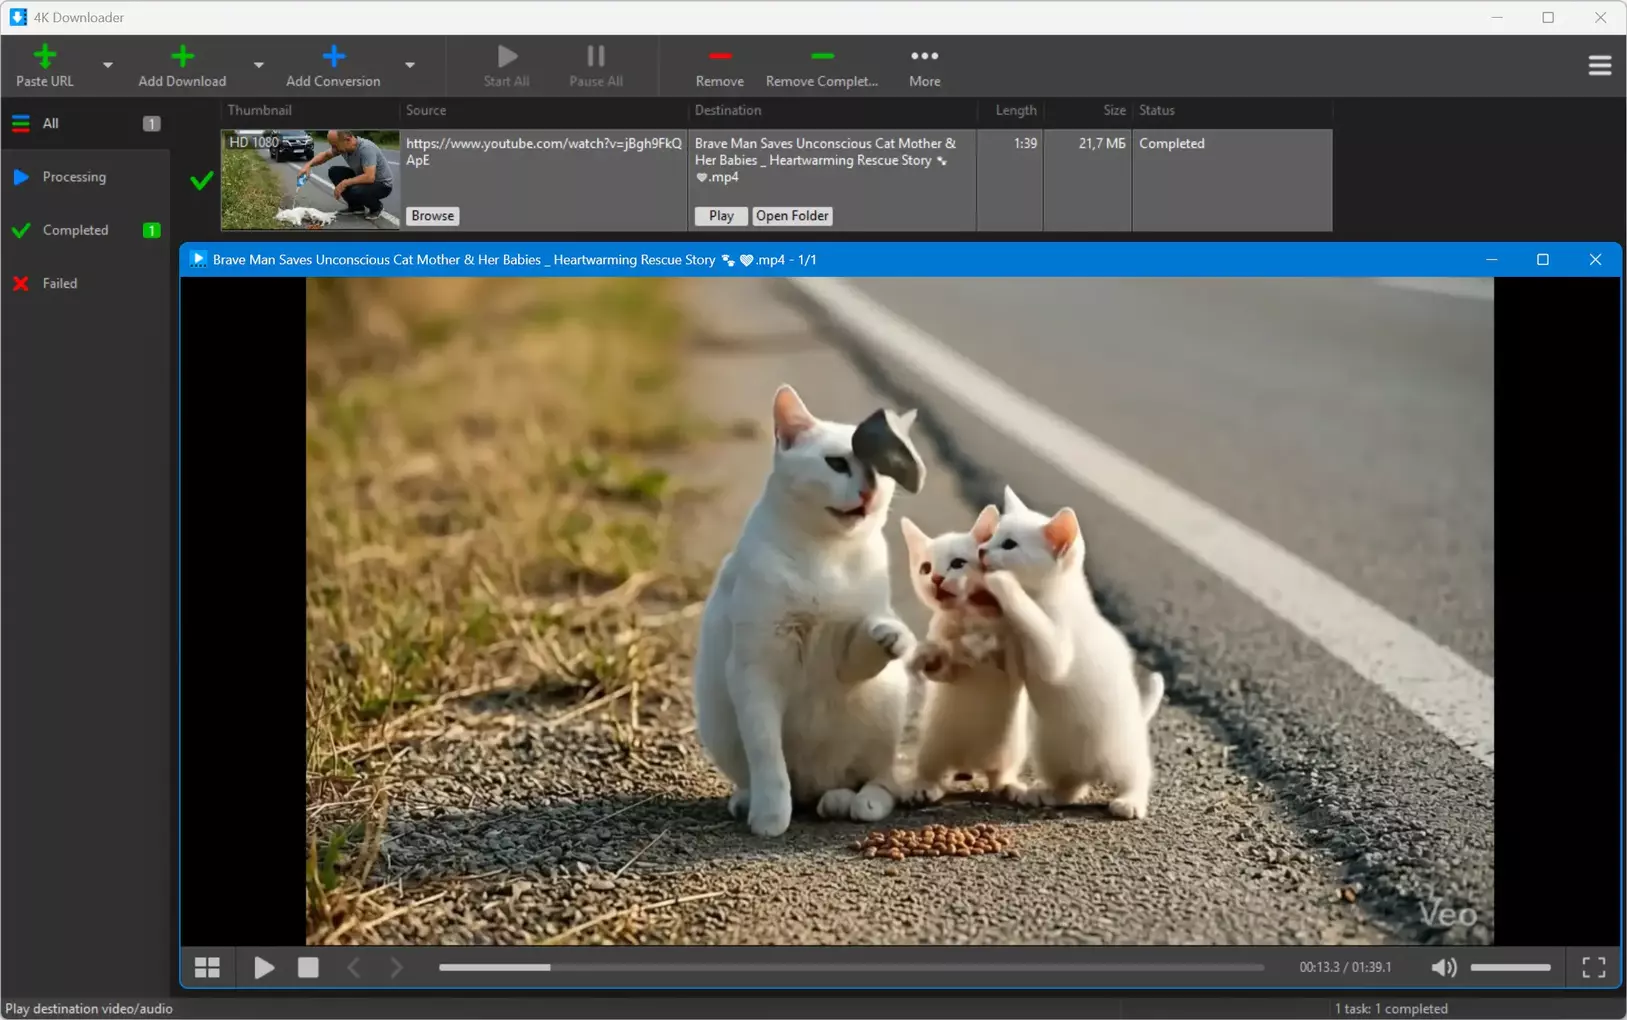The width and height of the screenshot is (1627, 1020).
Task: Click the video seek progress bar
Action: coord(850,967)
